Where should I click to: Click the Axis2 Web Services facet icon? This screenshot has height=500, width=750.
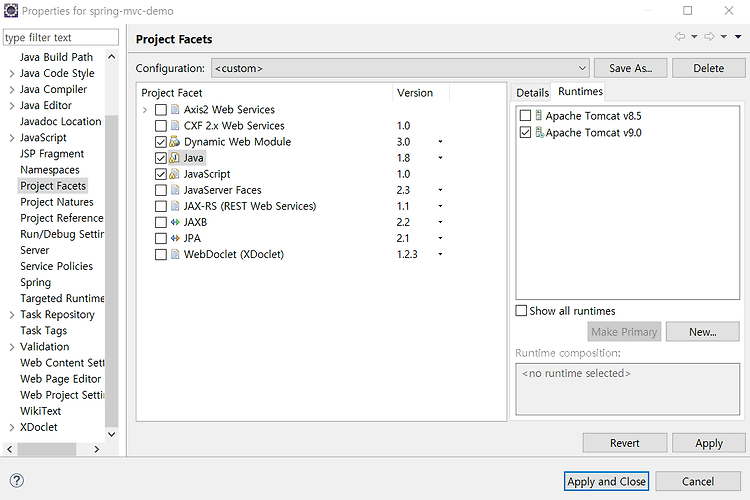(175, 110)
